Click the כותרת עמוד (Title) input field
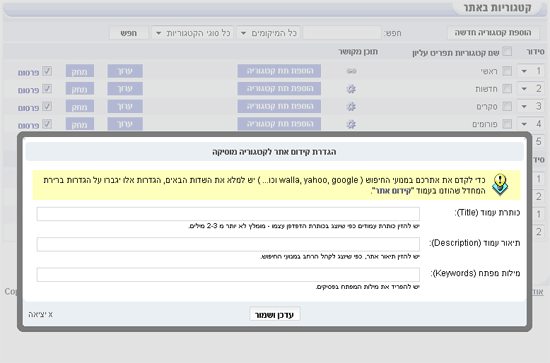550x363 pixels. pos(228,214)
